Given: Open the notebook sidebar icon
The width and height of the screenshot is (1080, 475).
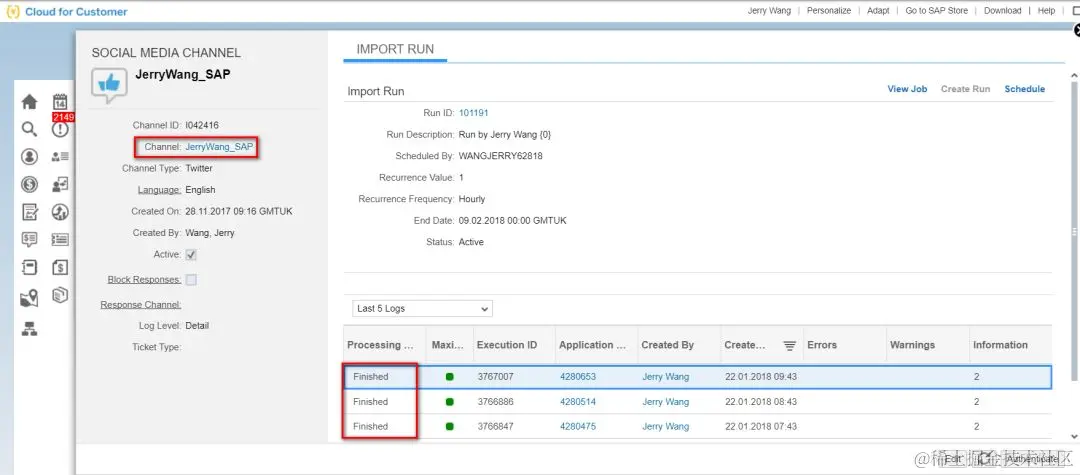Looking at the screenshot, I should [29, 267].
